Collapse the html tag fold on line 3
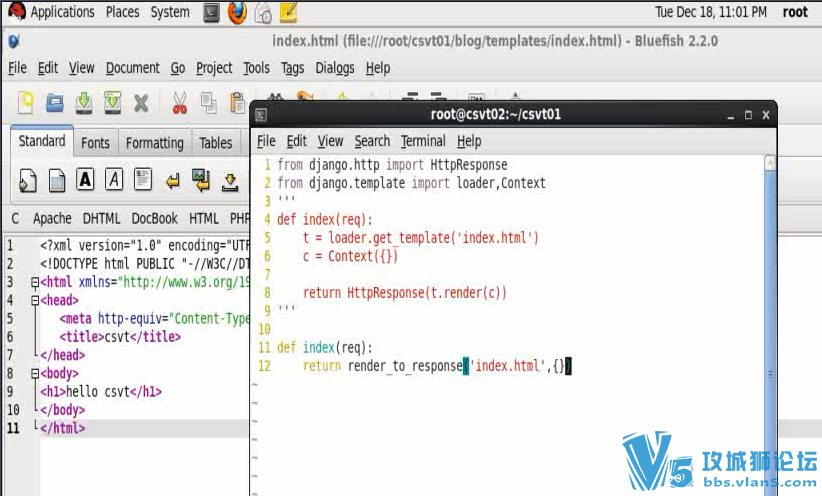Image resolution: width=822 pixels, height=496 pixels. (x=35, y=283)
